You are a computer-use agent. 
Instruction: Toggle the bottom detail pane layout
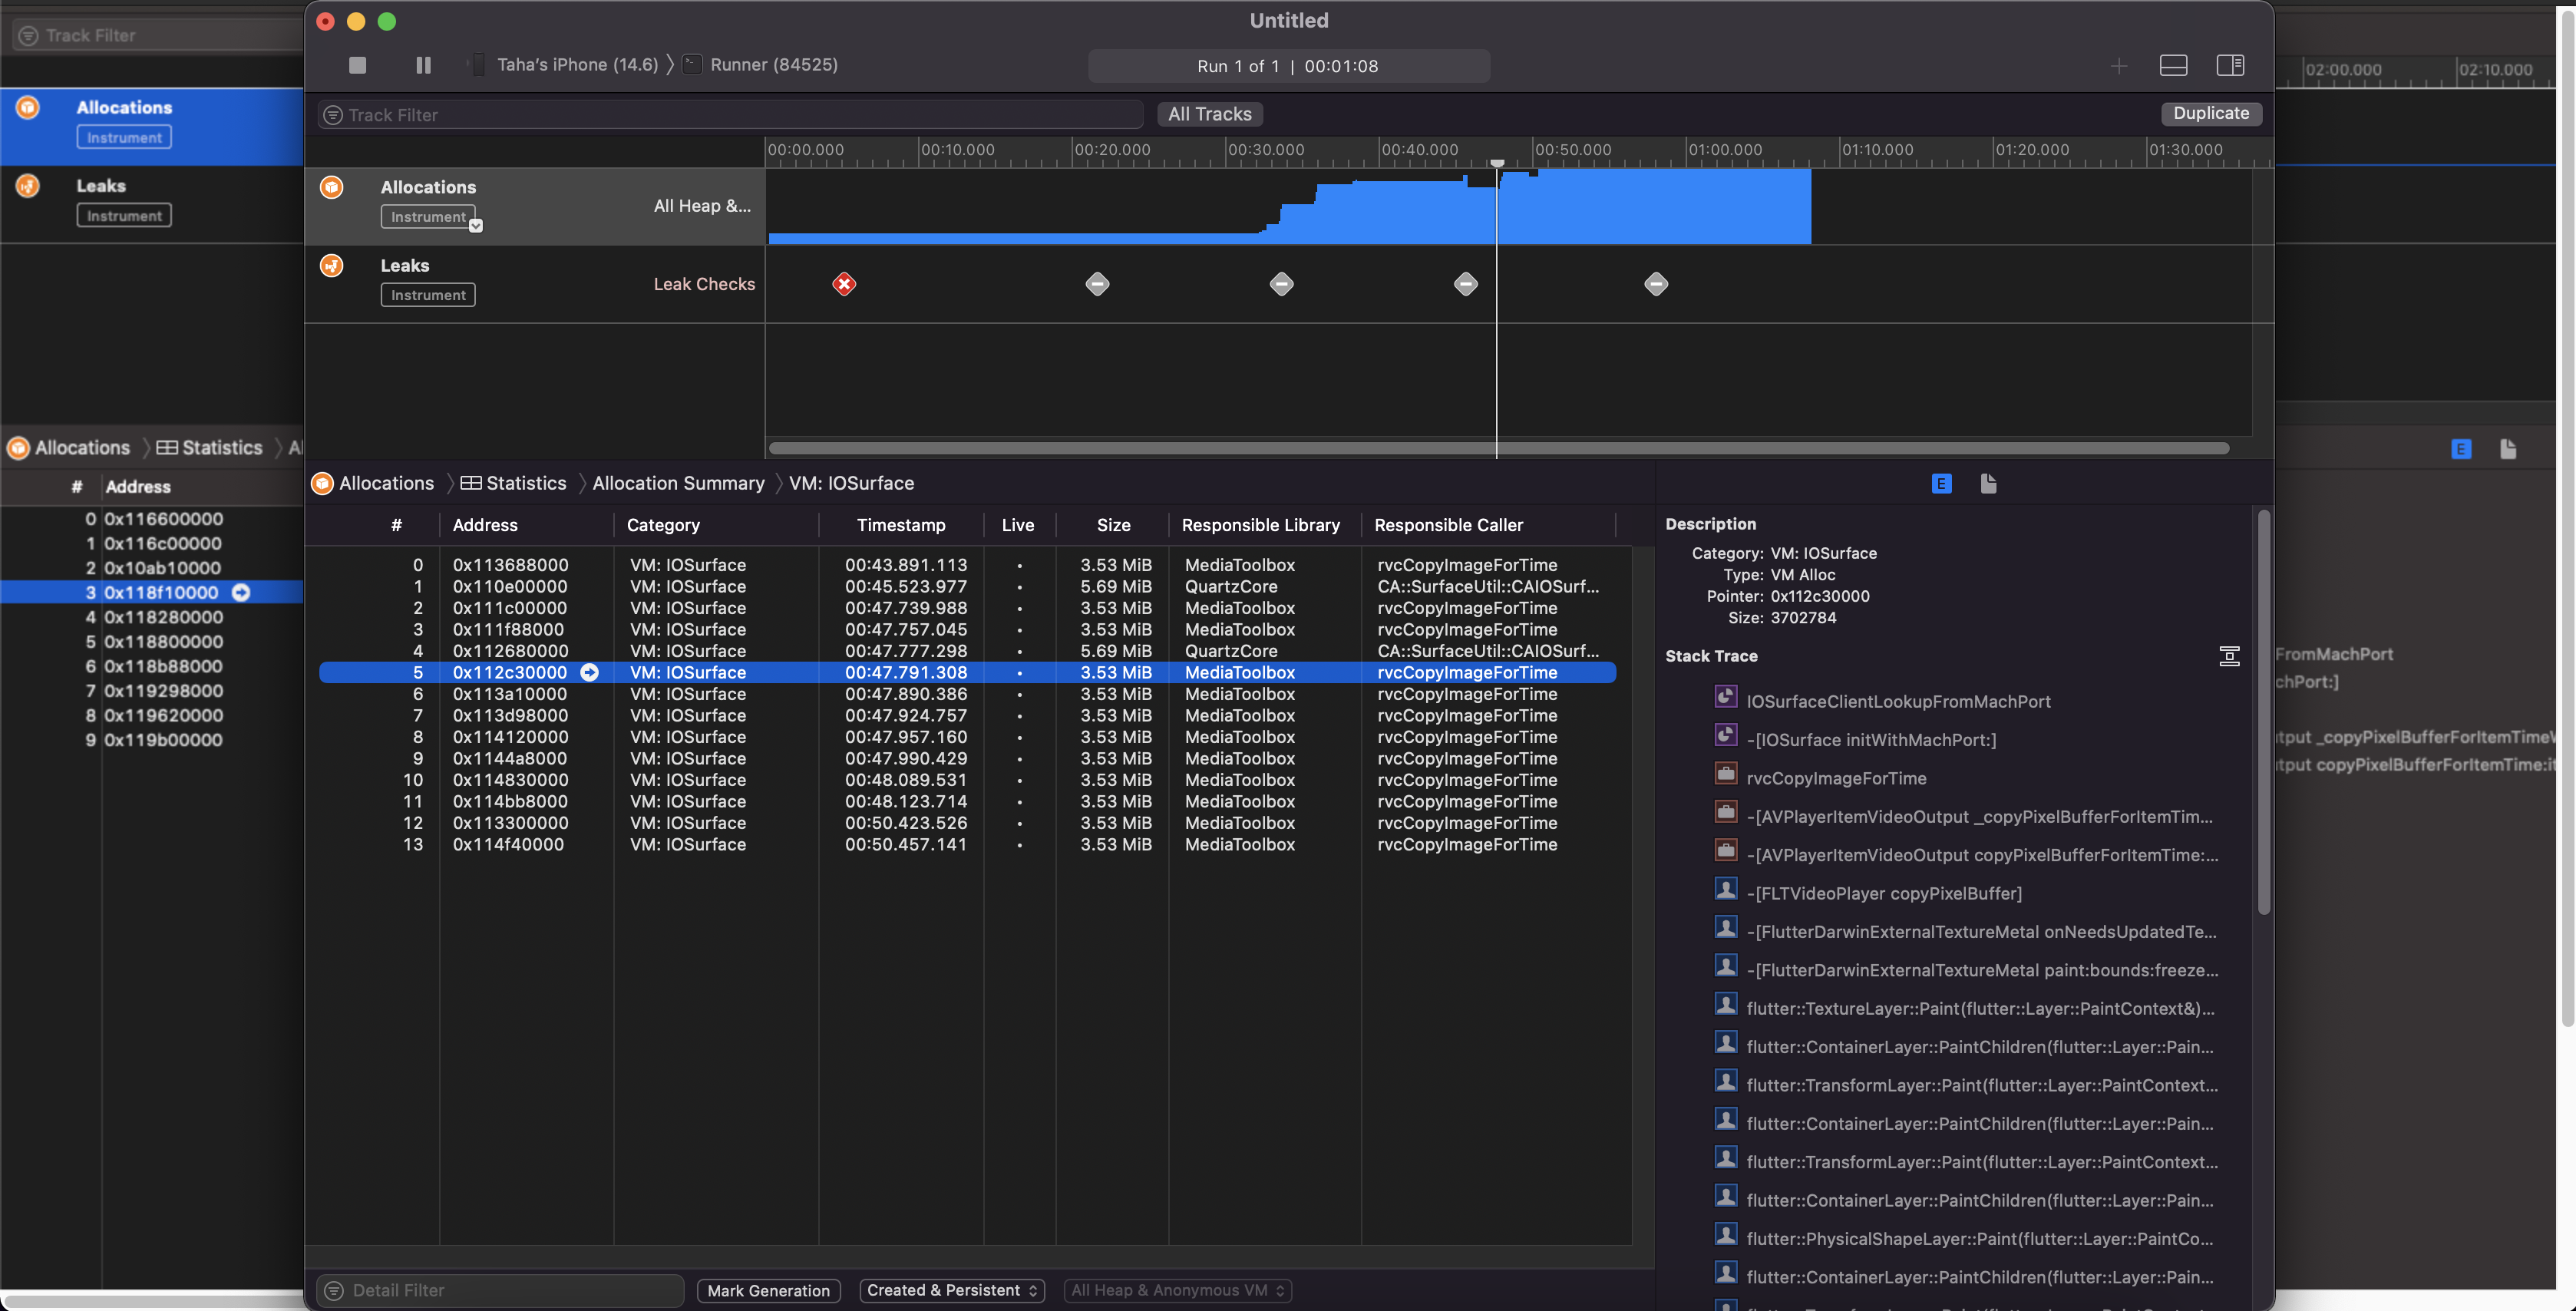coord(2172,66)
